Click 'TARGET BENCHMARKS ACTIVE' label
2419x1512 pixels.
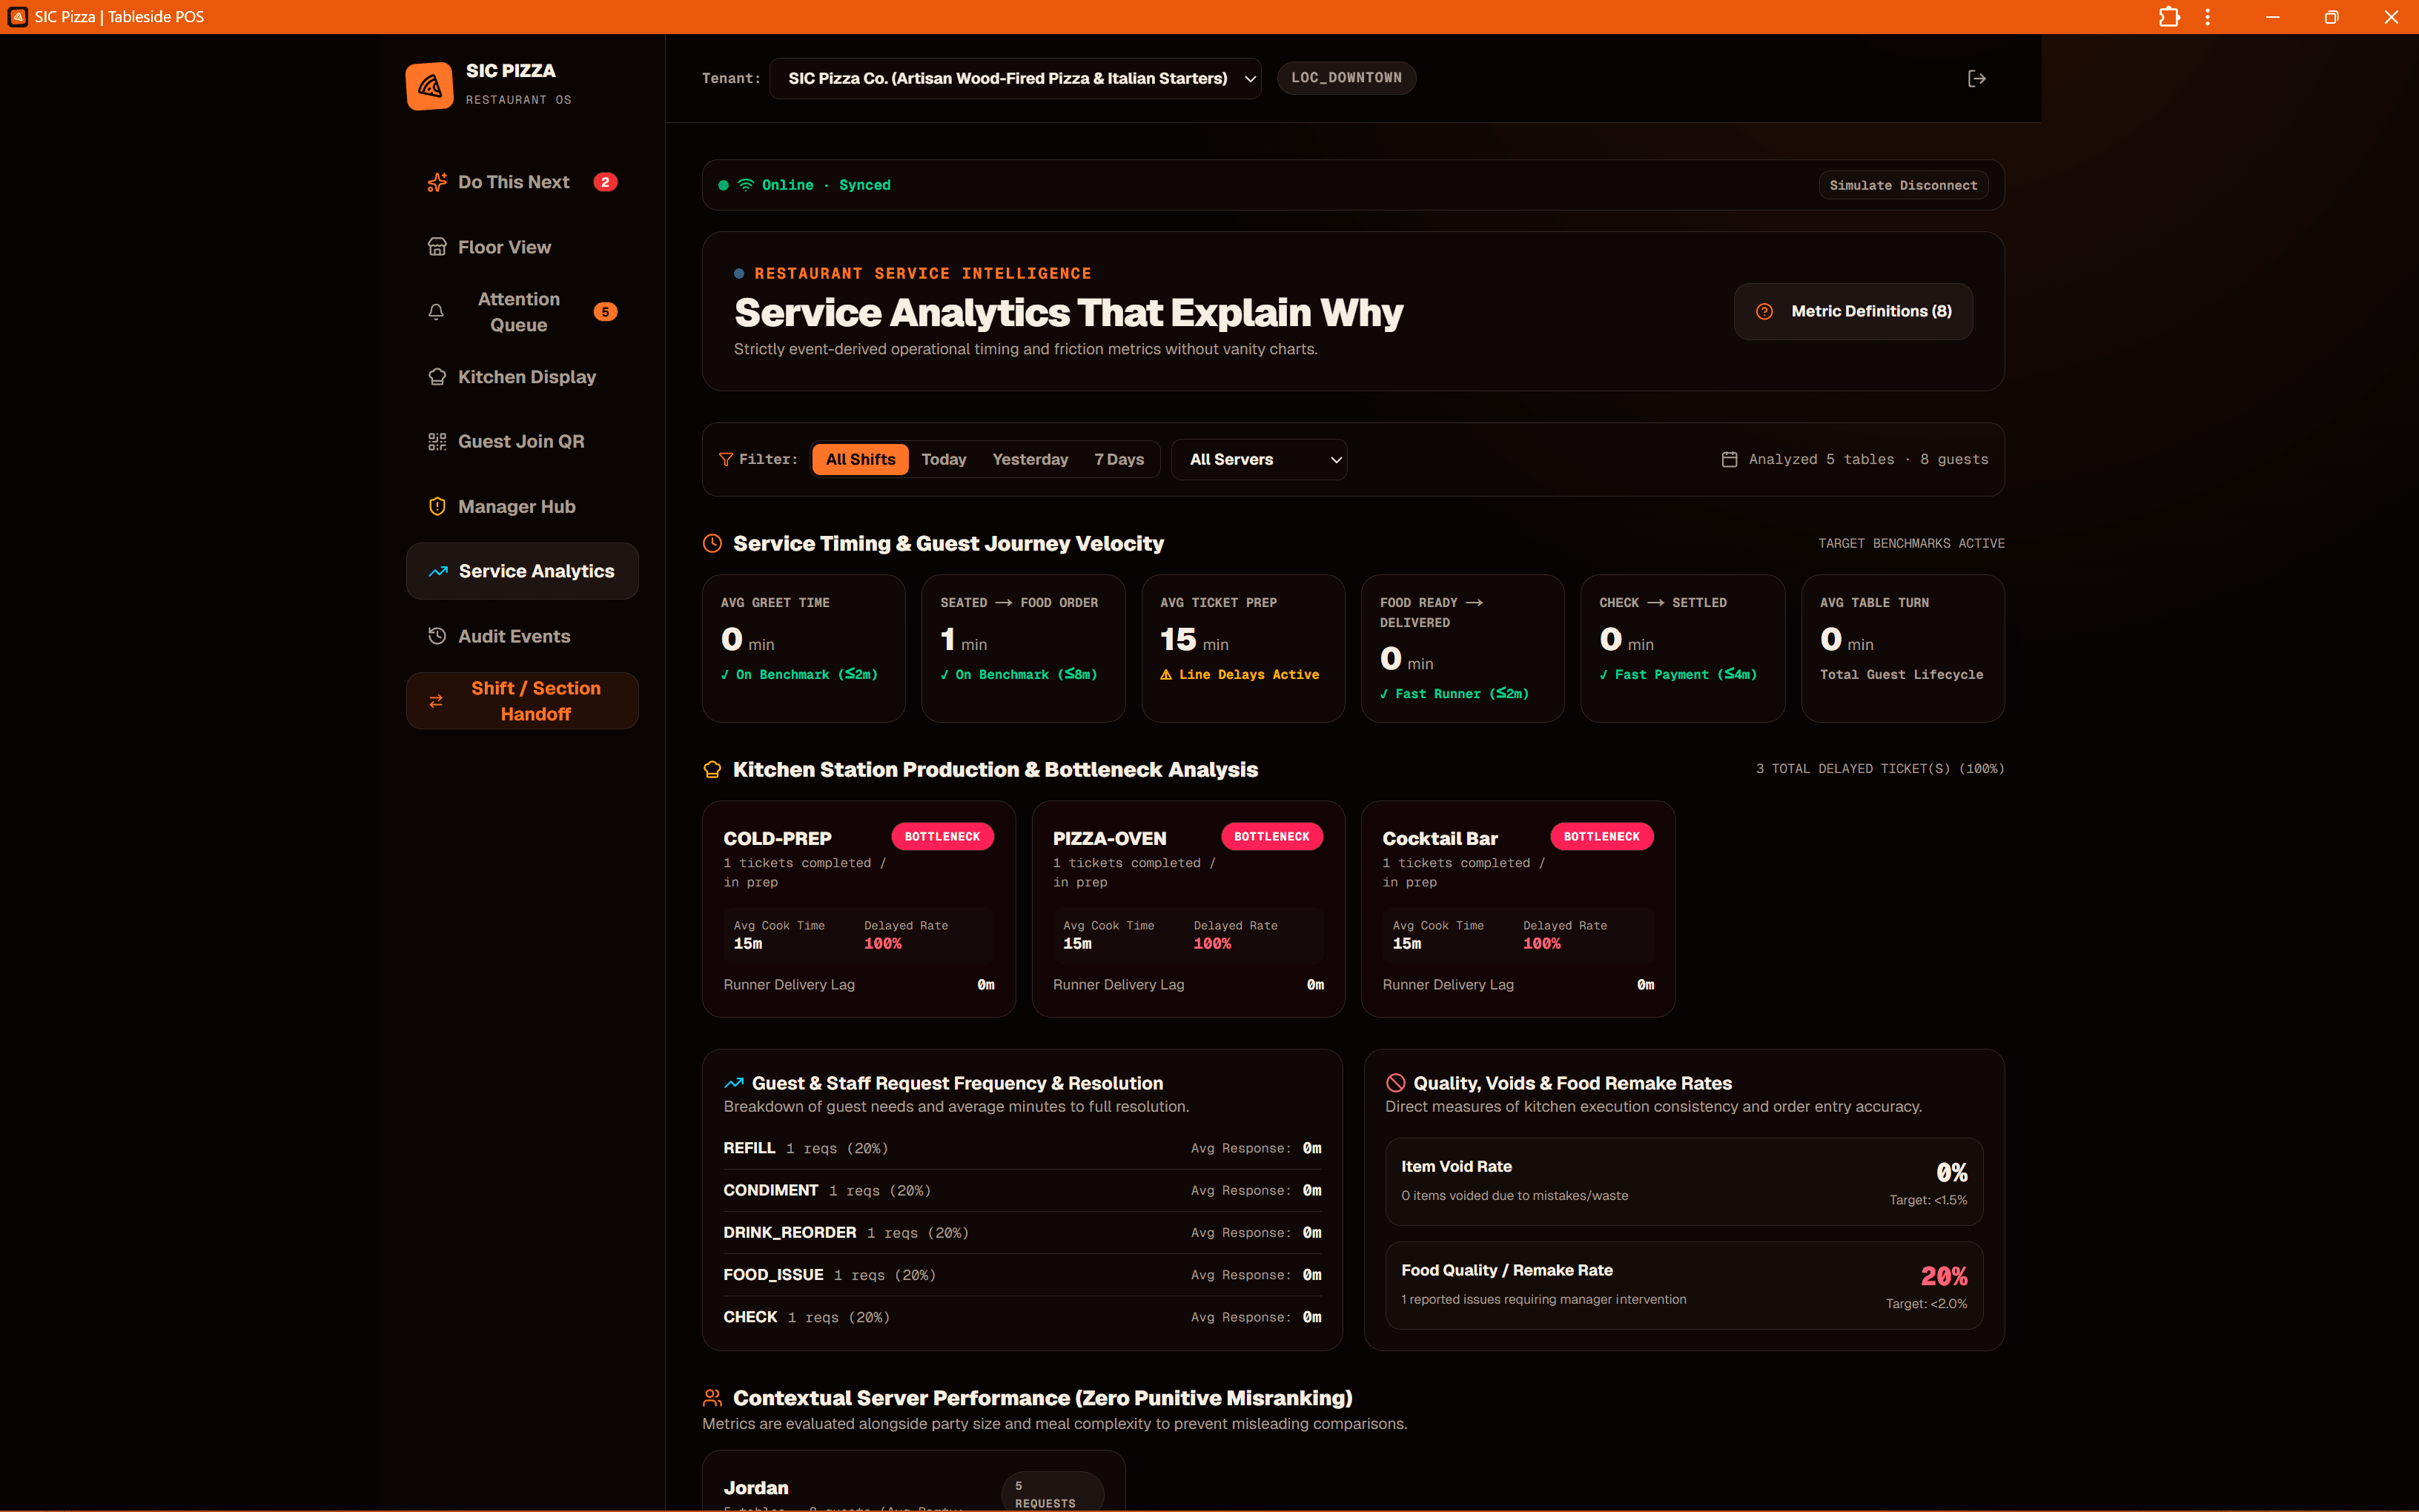click(1911, 543)
